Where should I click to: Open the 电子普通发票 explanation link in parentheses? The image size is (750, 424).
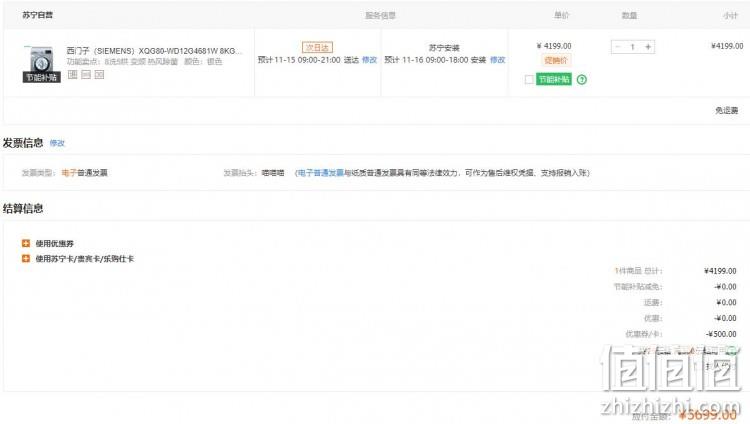point(321,173)
